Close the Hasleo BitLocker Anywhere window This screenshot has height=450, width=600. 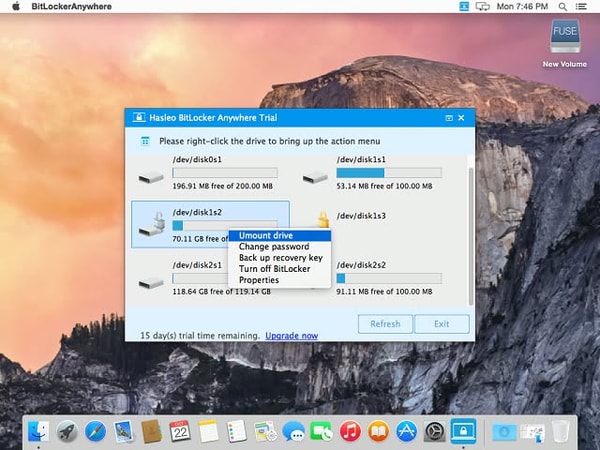pyautogui.click(x=461, y=118)
